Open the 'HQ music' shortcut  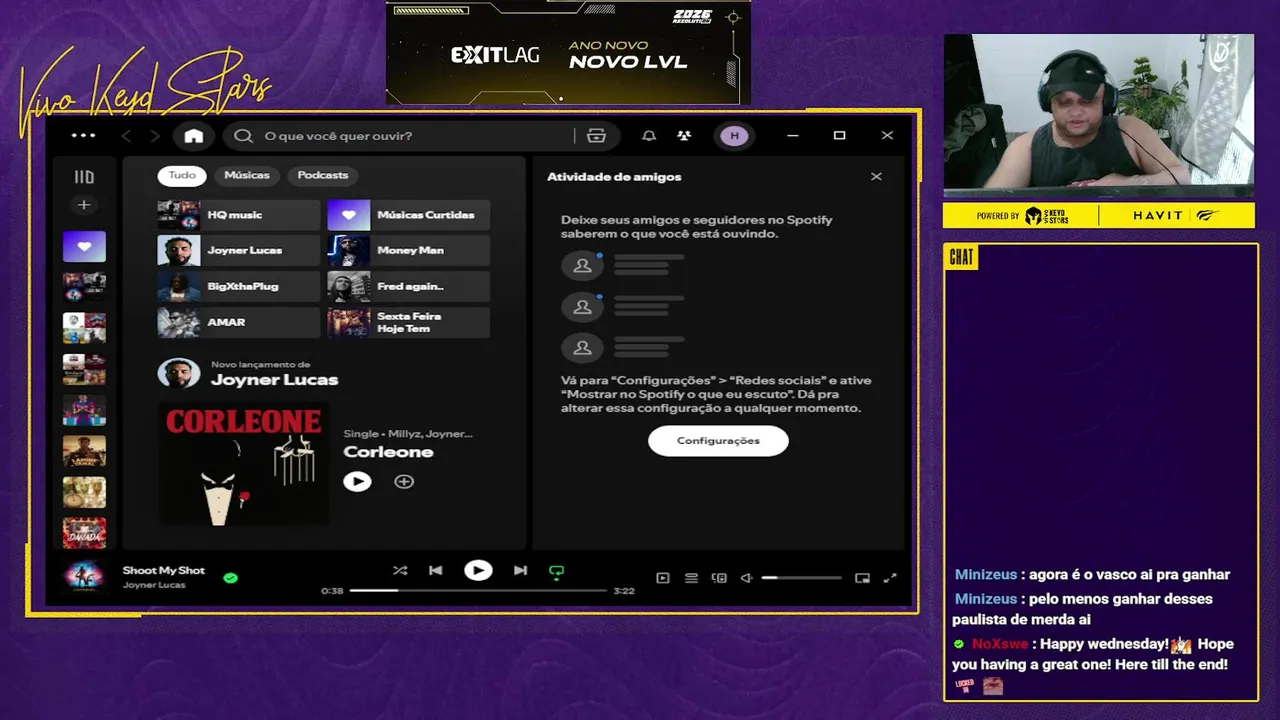(x=238, y=215)
